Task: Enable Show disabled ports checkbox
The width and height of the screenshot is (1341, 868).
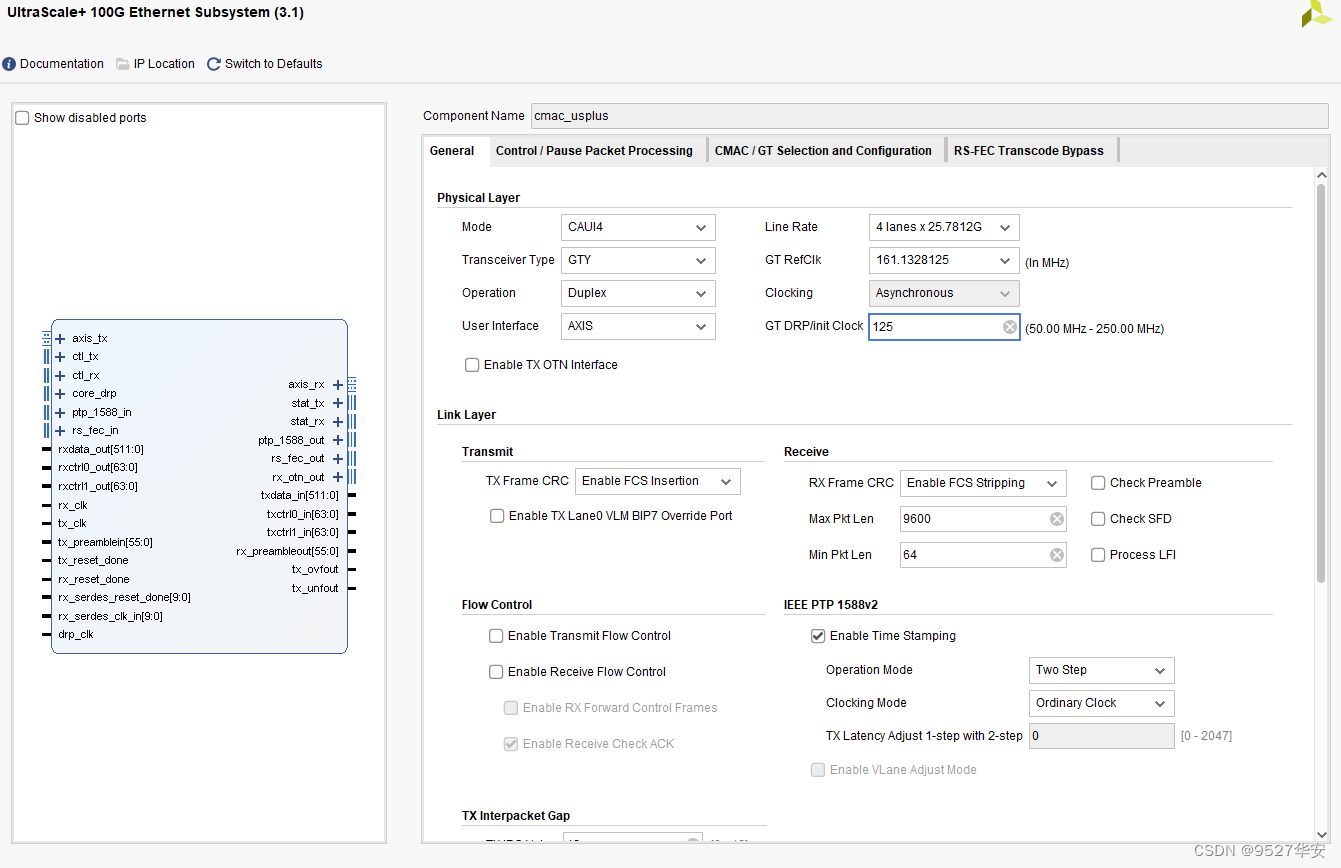Action: (23, 118)
